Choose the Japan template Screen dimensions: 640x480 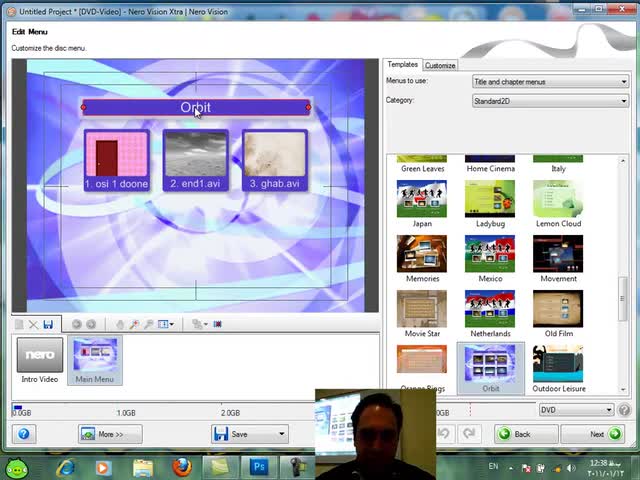[422, 204]
